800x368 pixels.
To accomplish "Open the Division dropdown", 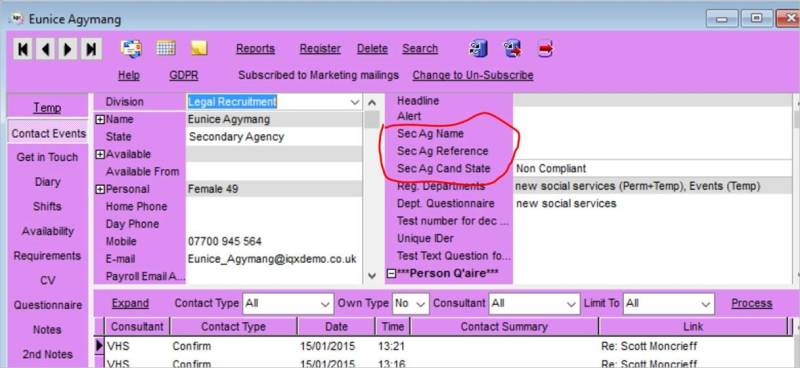I will click(355, 102).
